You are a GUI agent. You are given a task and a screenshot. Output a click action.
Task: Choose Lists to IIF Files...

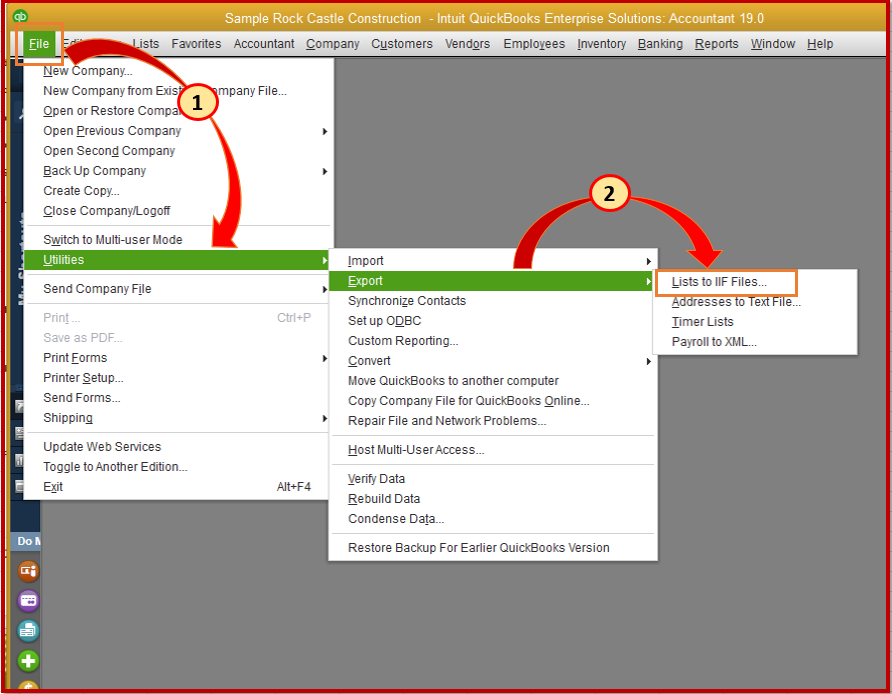coord(719,282)
